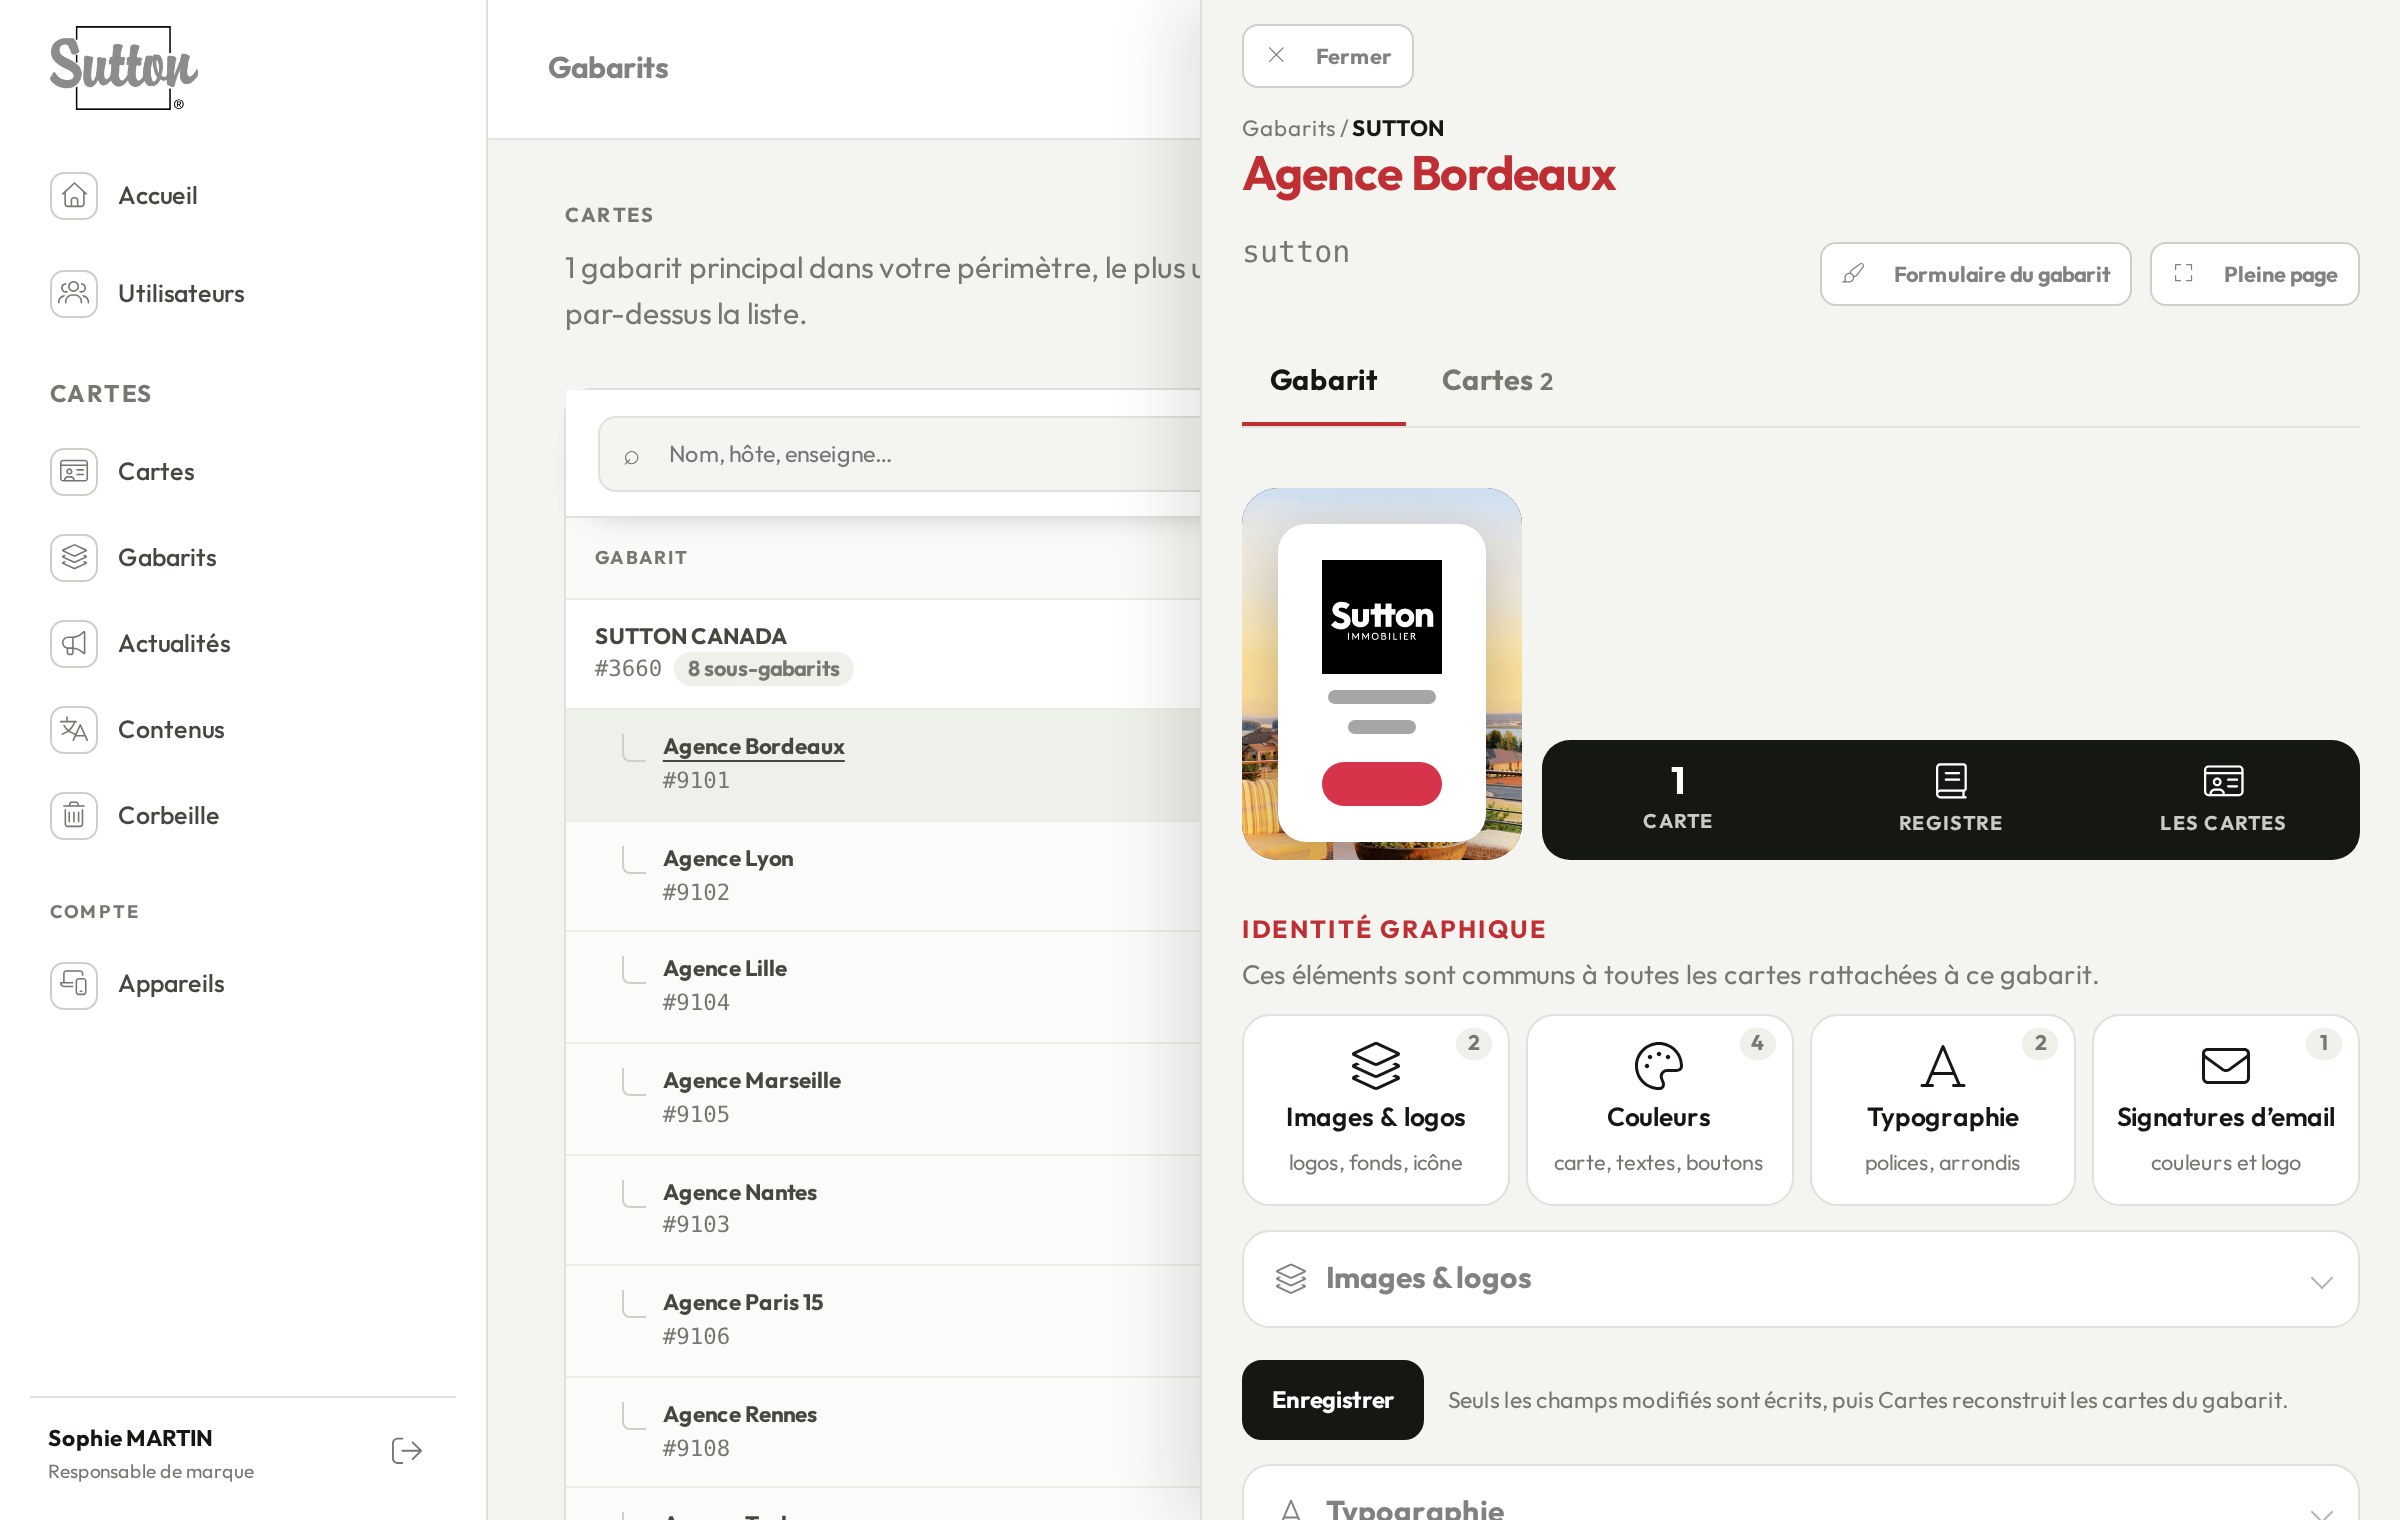
Task: Select the Gabarits layers icon in sidebar
Action: pyautogui.click(x=74, y=558)
